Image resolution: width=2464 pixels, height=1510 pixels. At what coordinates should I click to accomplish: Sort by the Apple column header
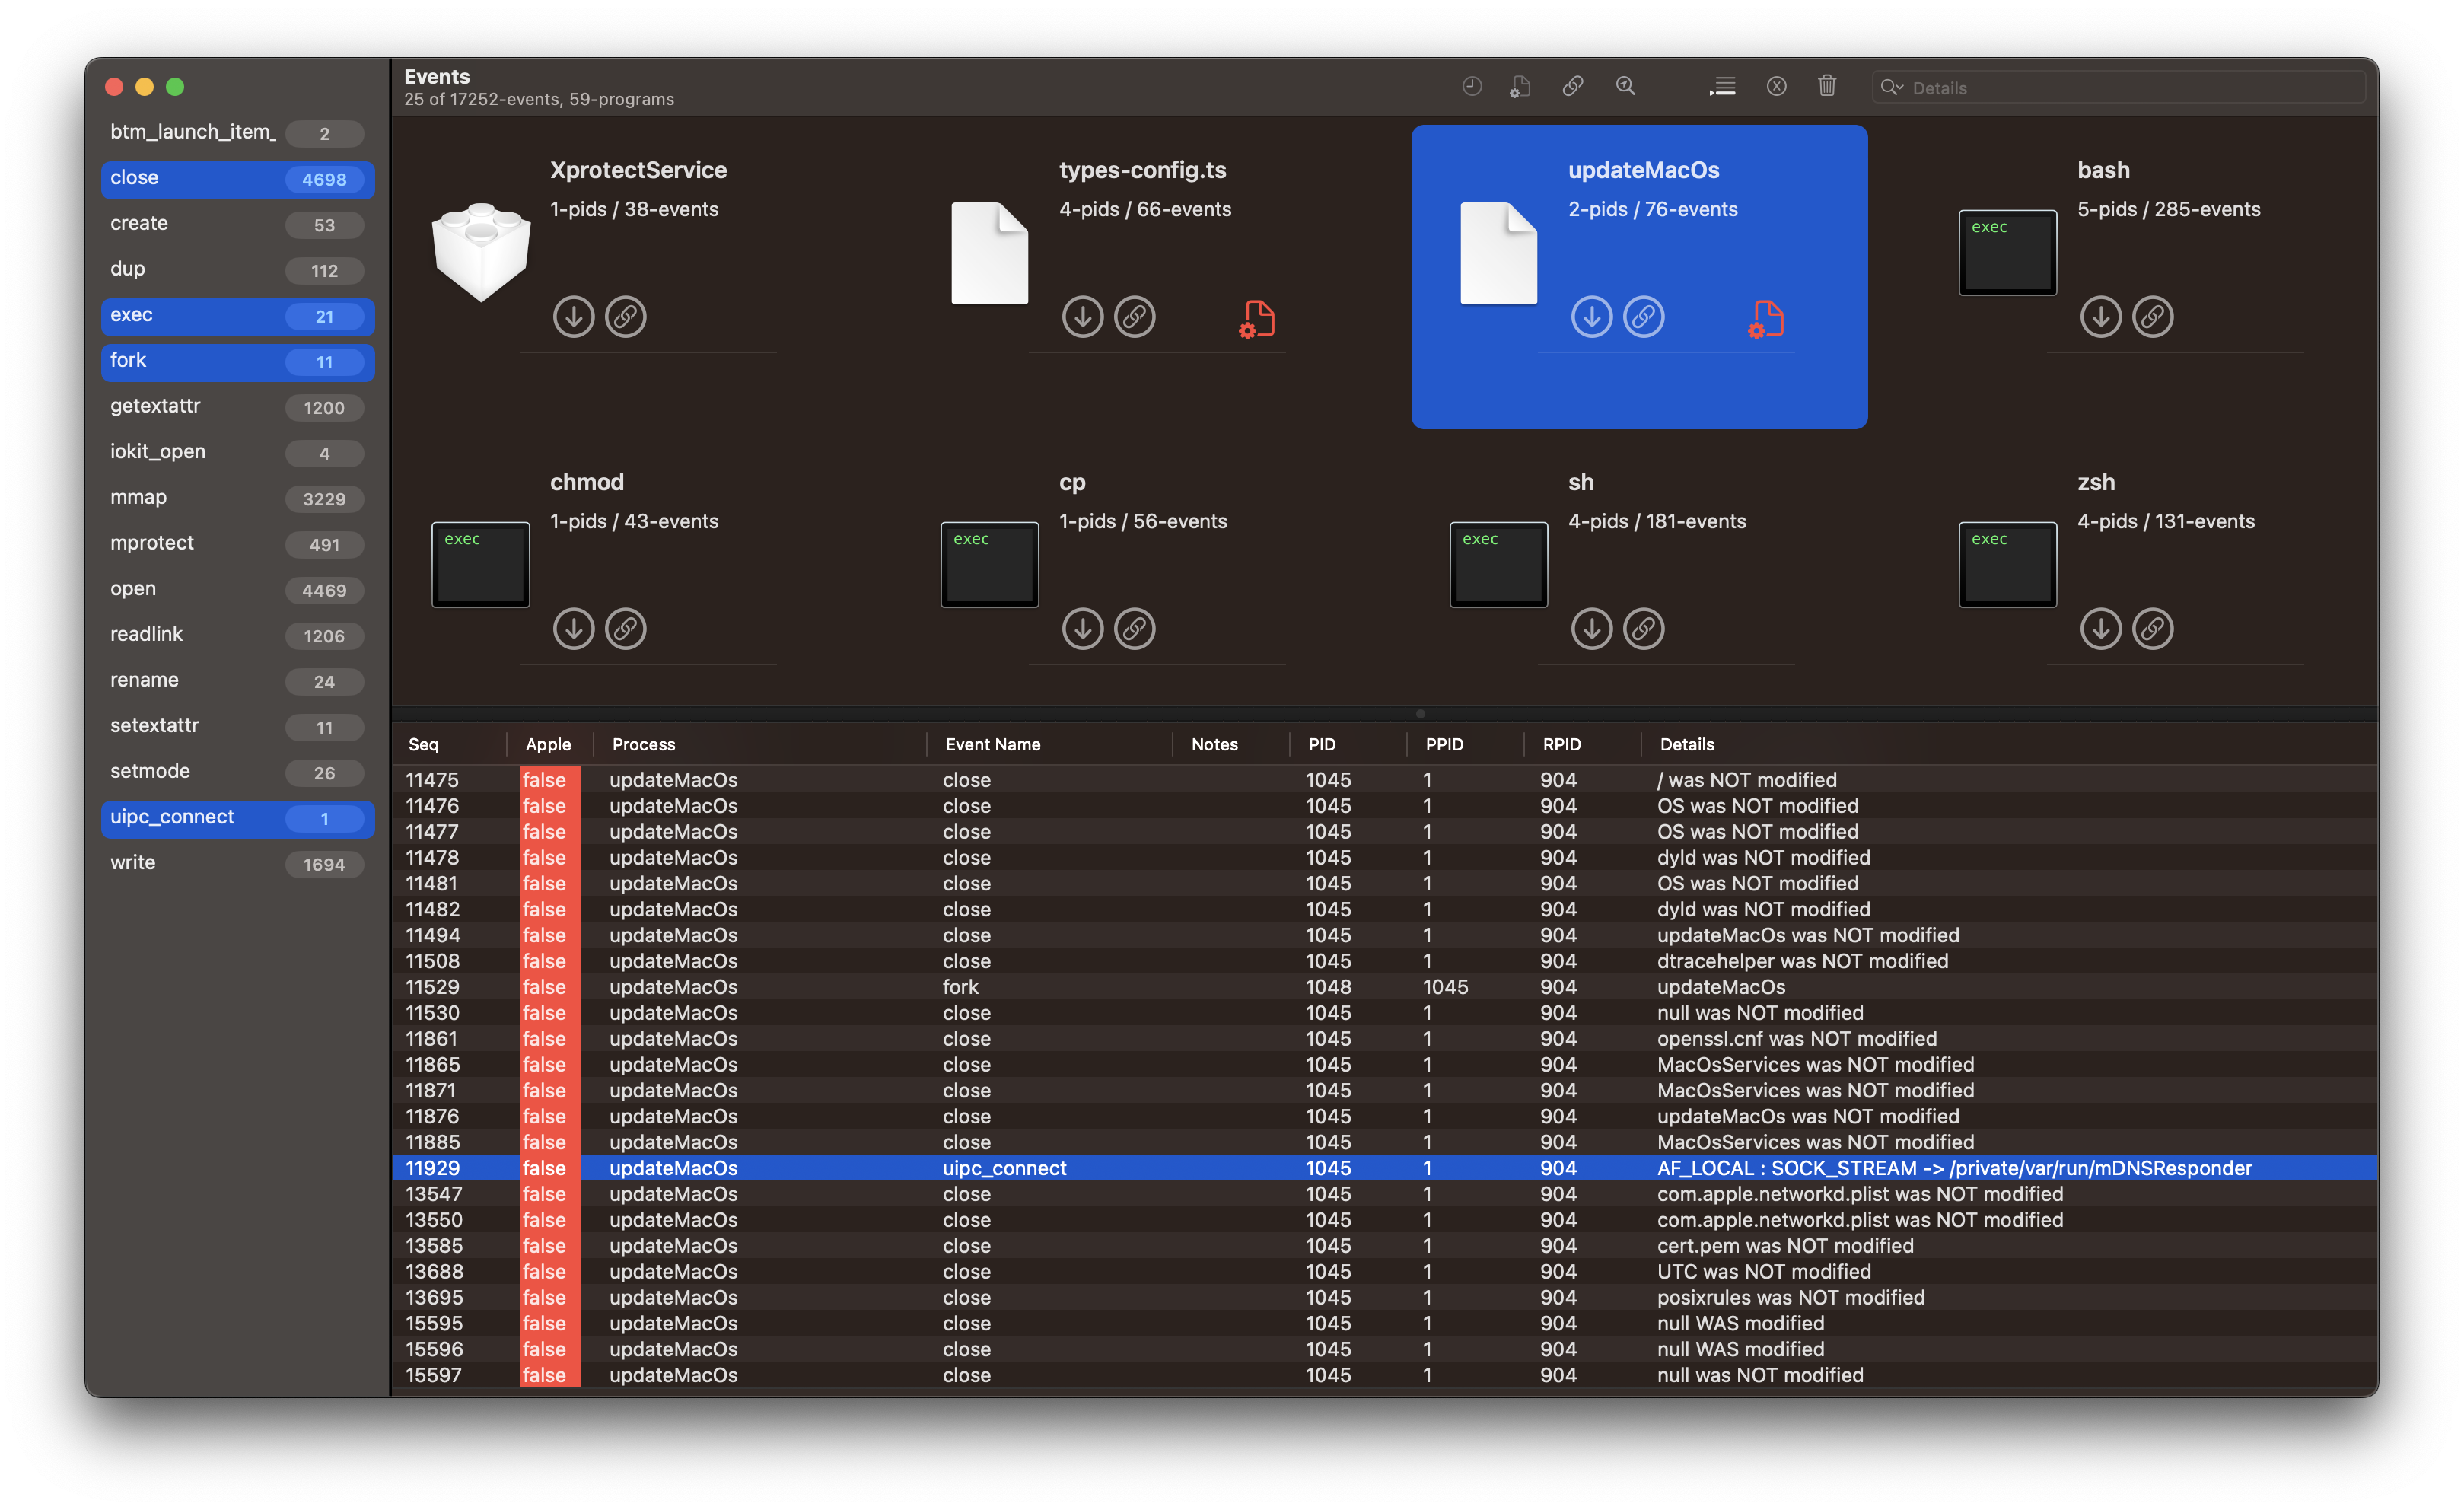tap(550, 744)
